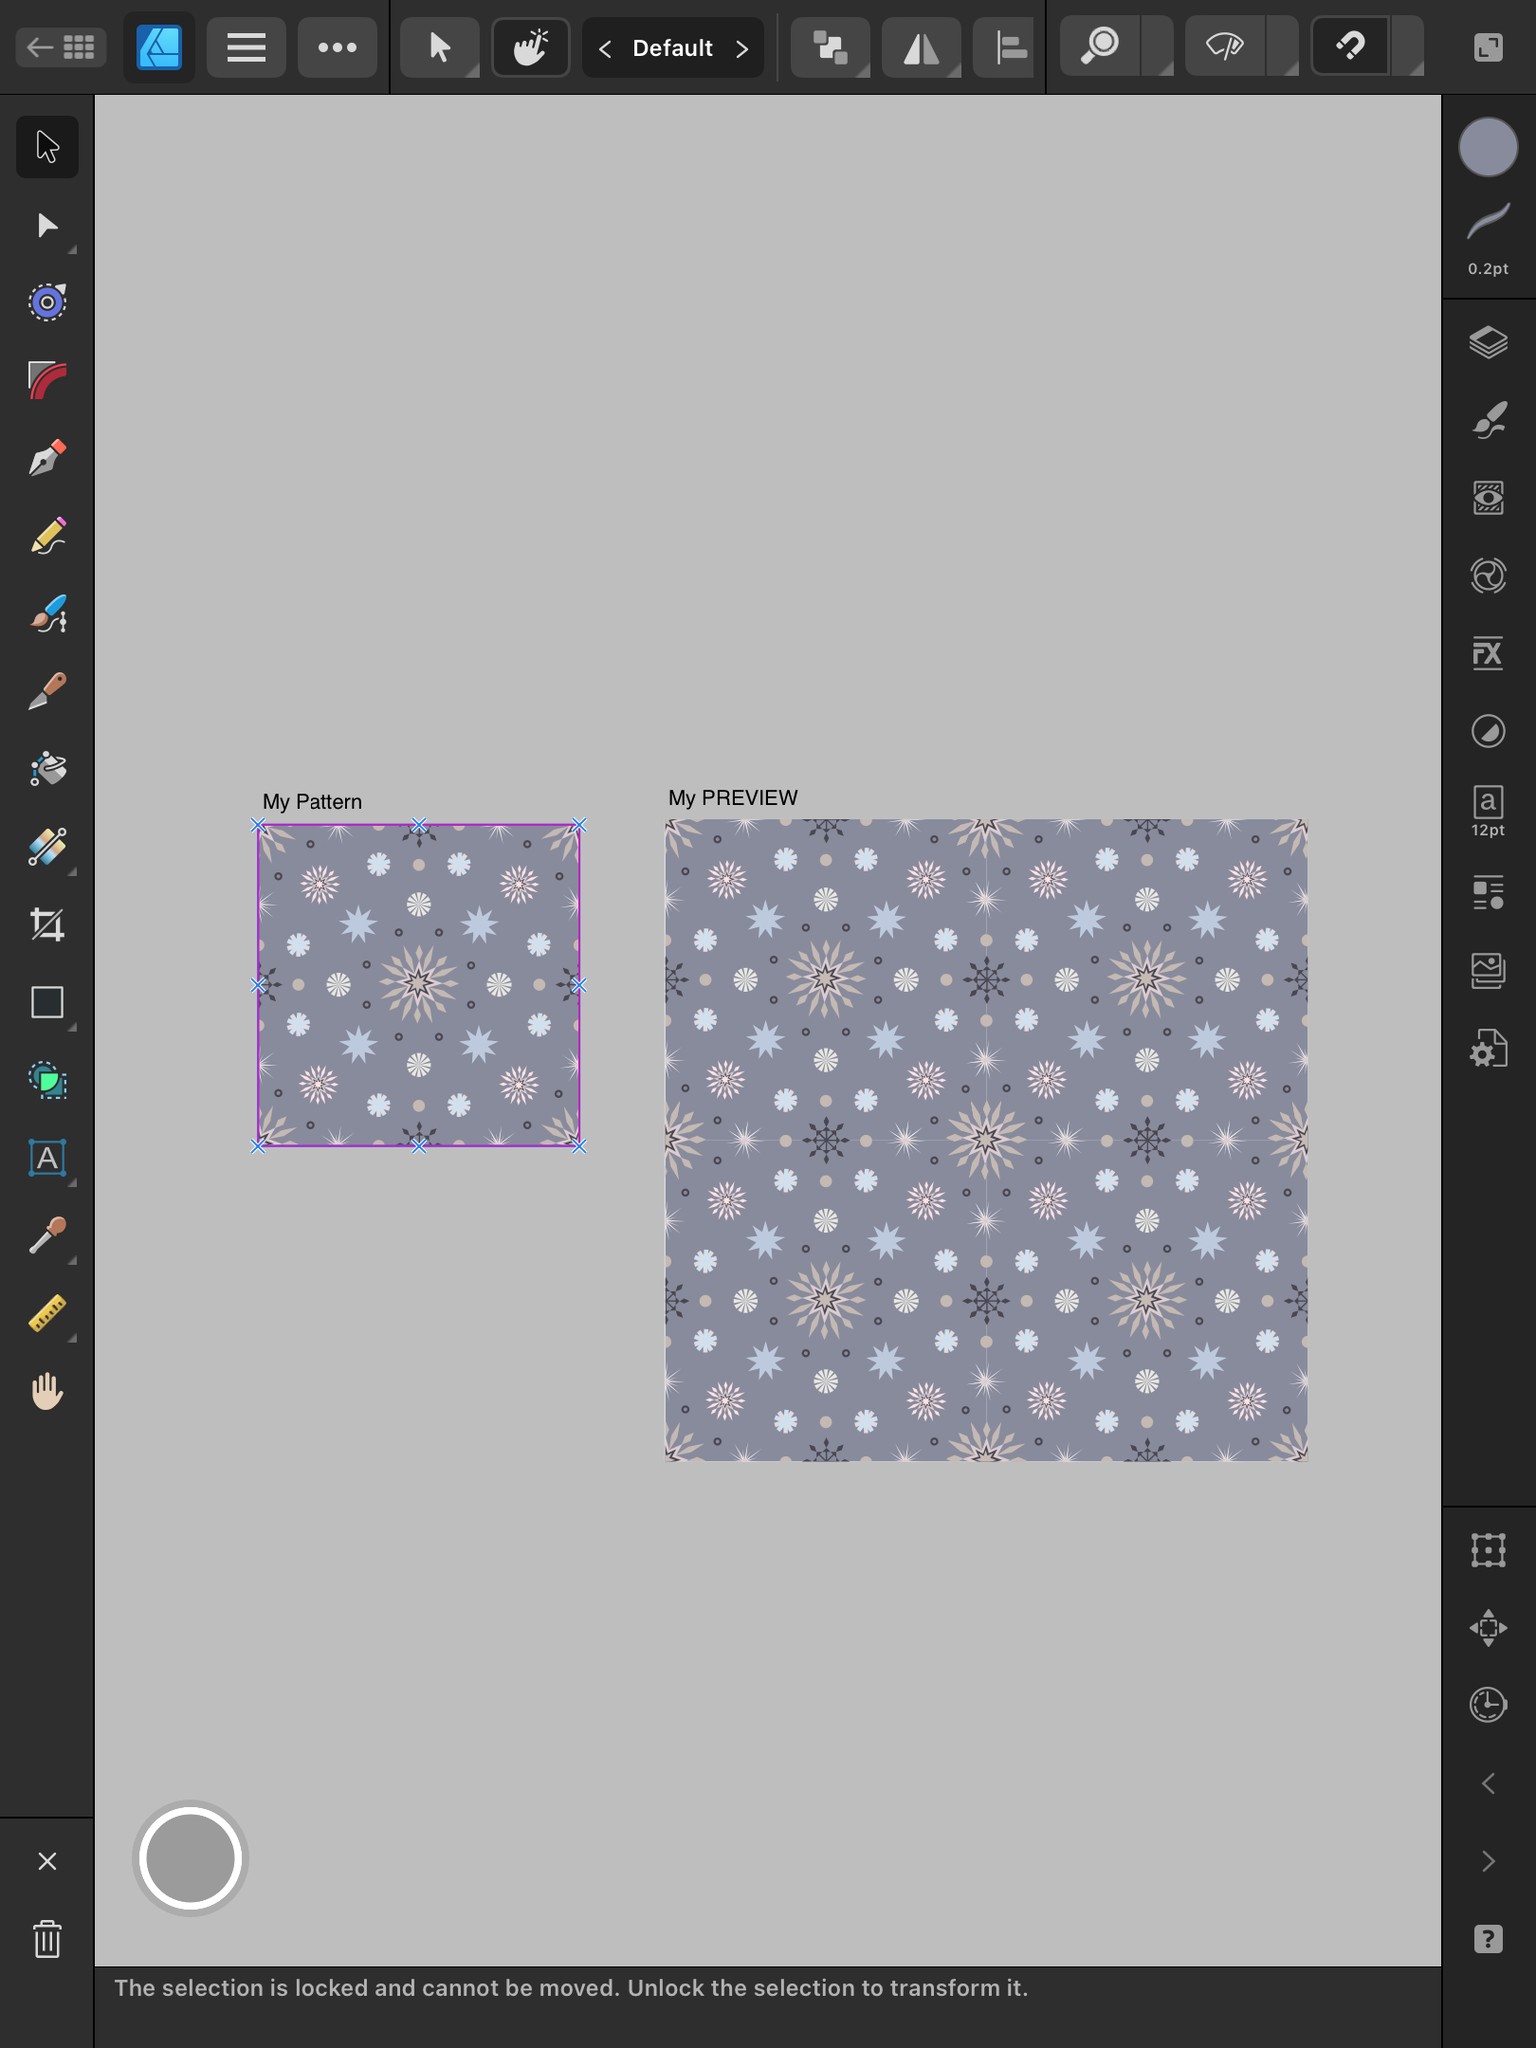
Task: Undo with left chevron arrow
Action: click(1488, 1783)
